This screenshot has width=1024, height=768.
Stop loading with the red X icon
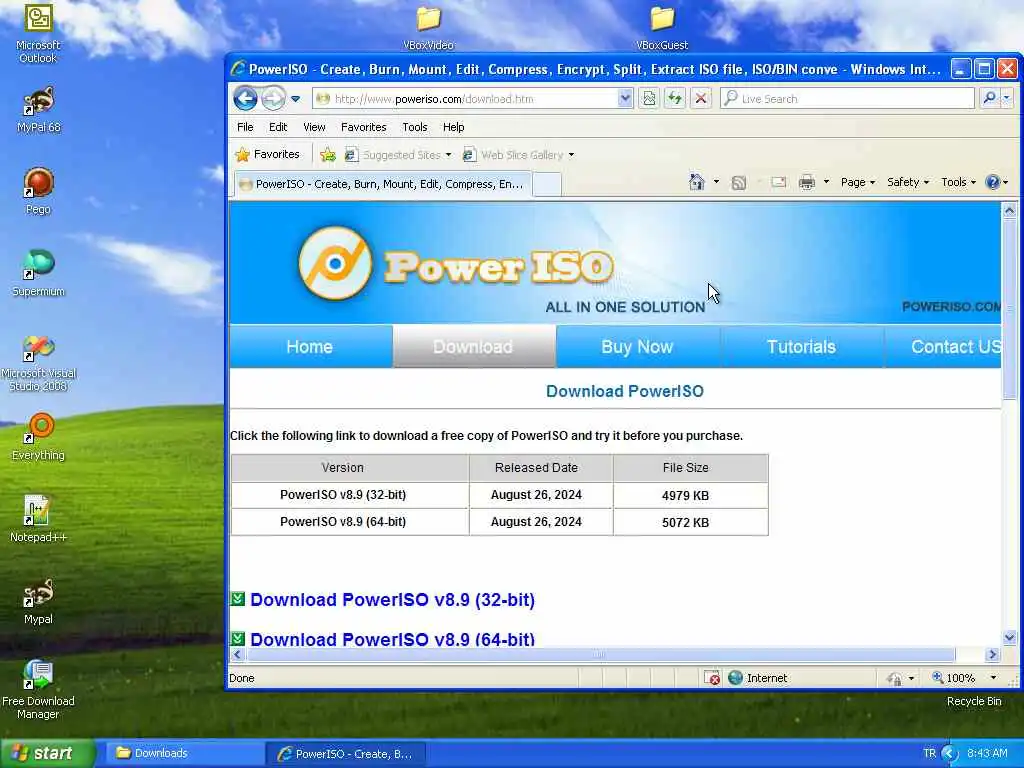tap(701, 99)
